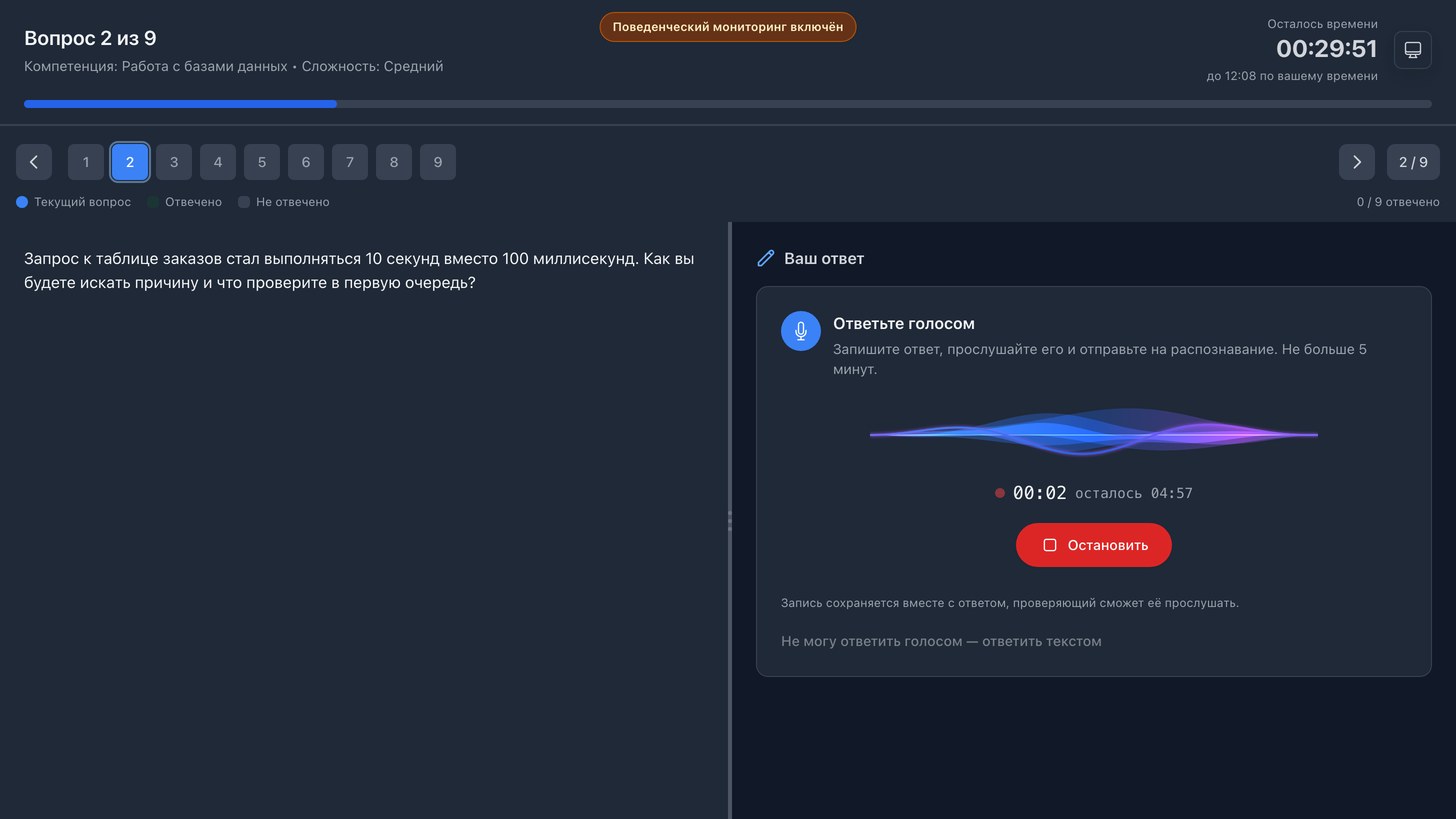
Task: Click the audio waveform visualization
Action: click(1094, 434)
